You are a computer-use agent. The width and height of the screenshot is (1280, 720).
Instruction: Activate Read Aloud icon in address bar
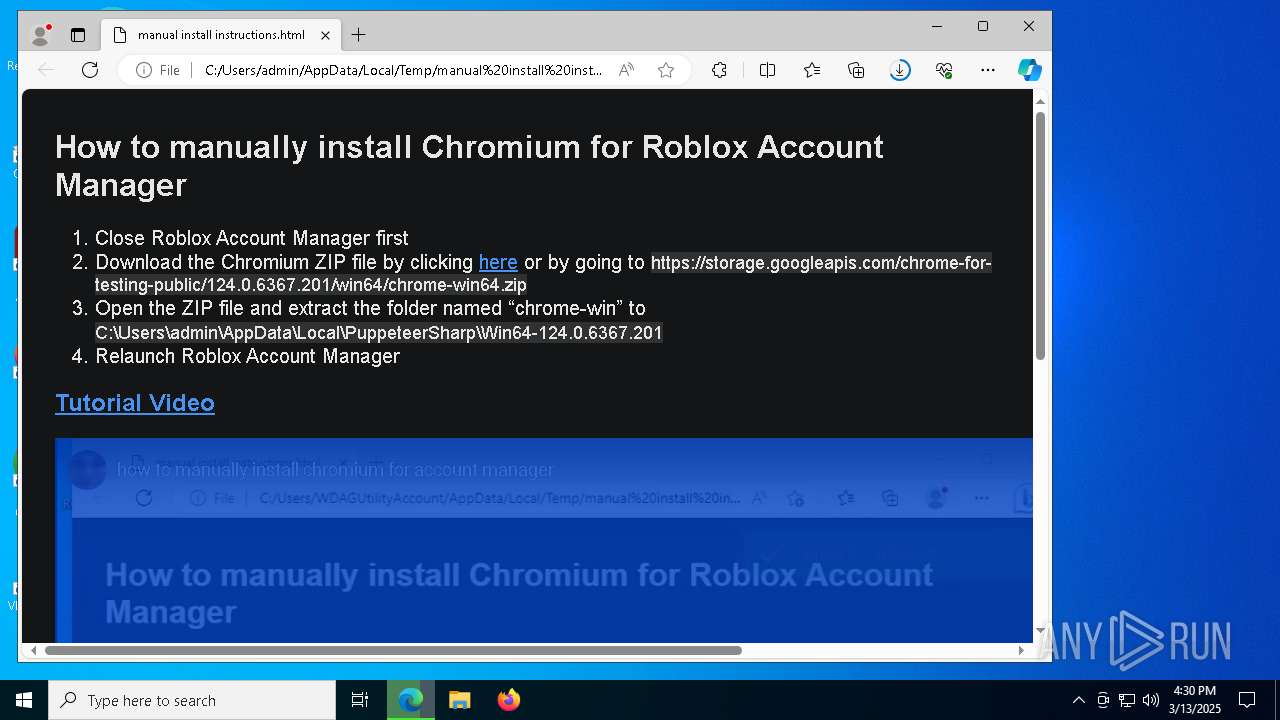[626, 70]
